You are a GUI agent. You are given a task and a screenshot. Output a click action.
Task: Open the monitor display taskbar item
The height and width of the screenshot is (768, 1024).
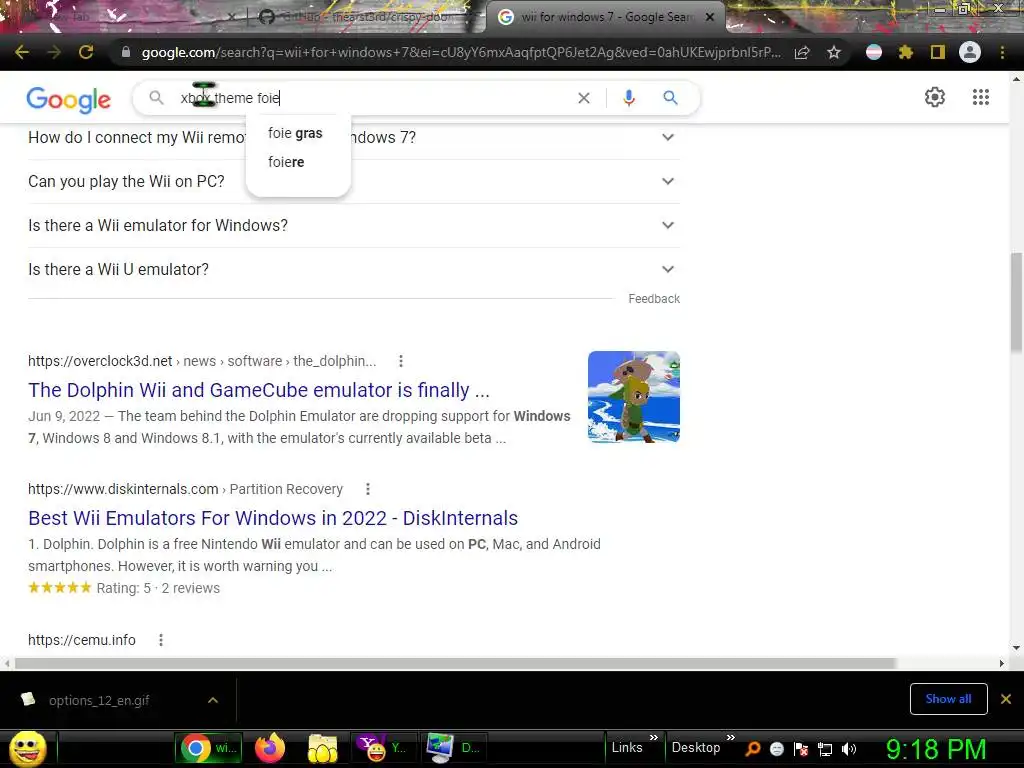click(x=453, y=748)
